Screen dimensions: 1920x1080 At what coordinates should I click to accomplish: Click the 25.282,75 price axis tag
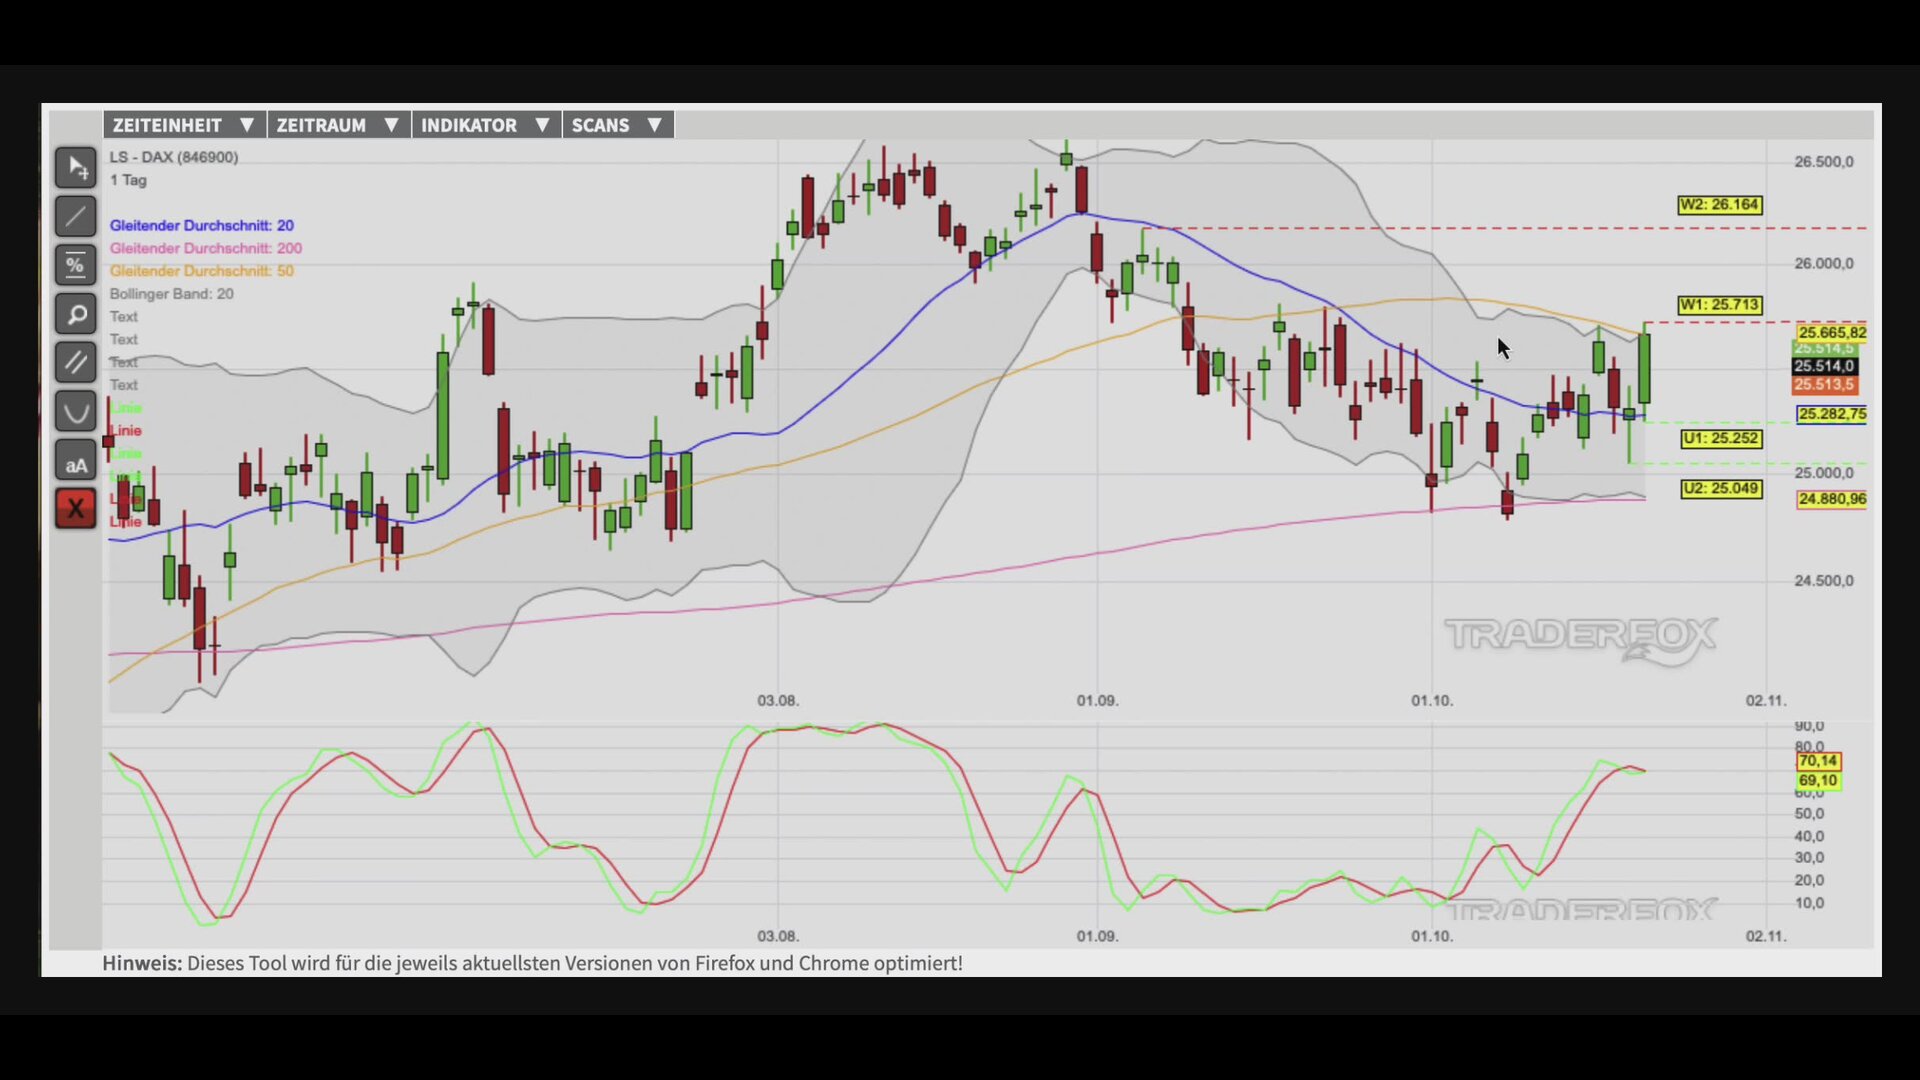pyautogui.click(x=1832, y=414)
